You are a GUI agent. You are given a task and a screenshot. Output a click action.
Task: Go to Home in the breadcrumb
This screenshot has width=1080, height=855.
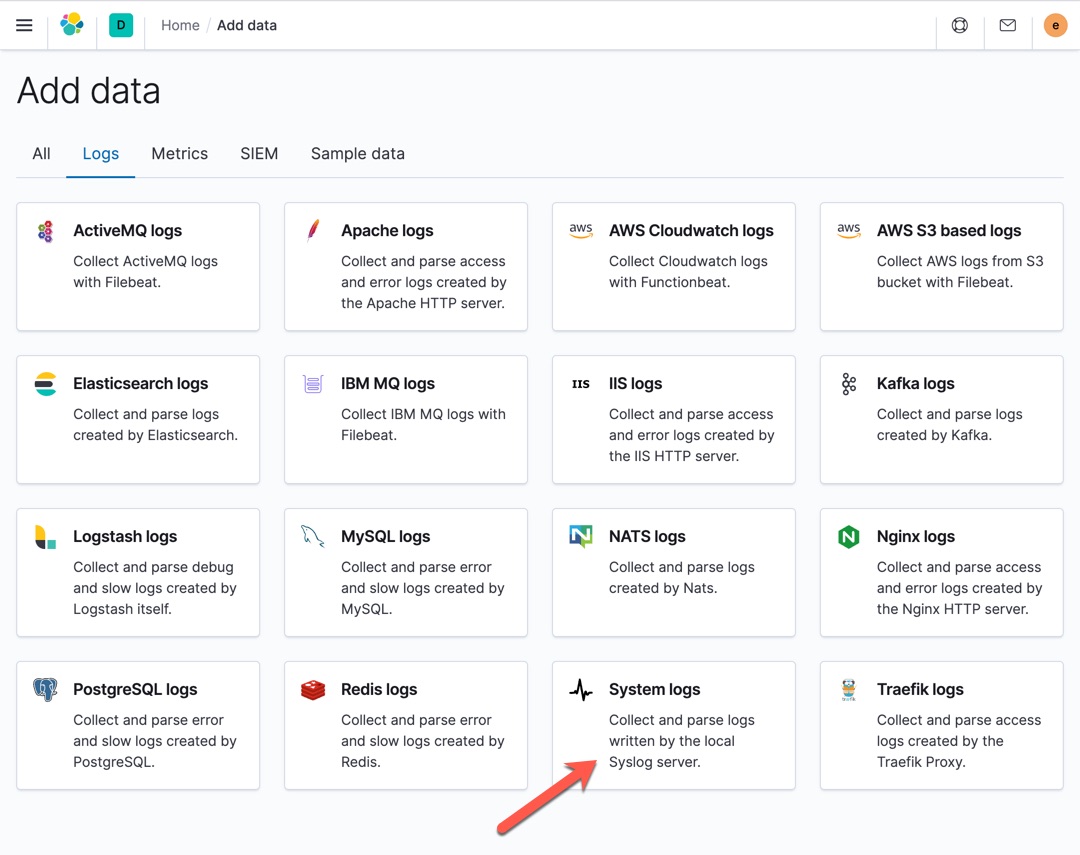click(180, 25)
